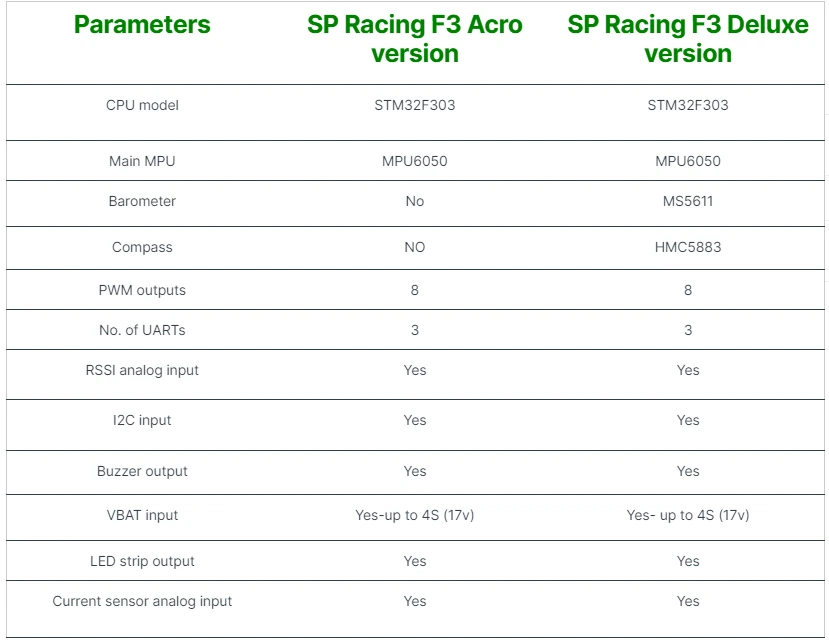Click Acro 'Yes-up to 4S (17v)' cell
The width and height of the screenshot is (829, 641).
click(414, 515)
